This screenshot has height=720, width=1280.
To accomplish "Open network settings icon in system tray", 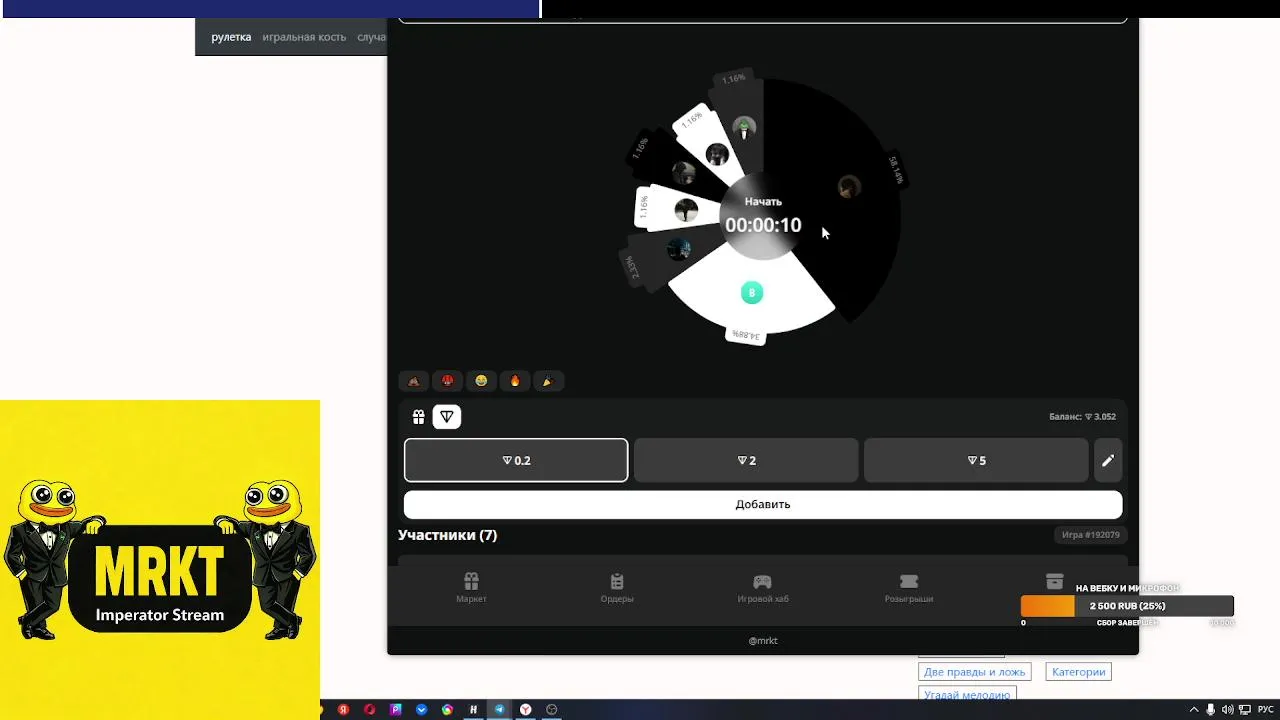I will (1243, 710).
